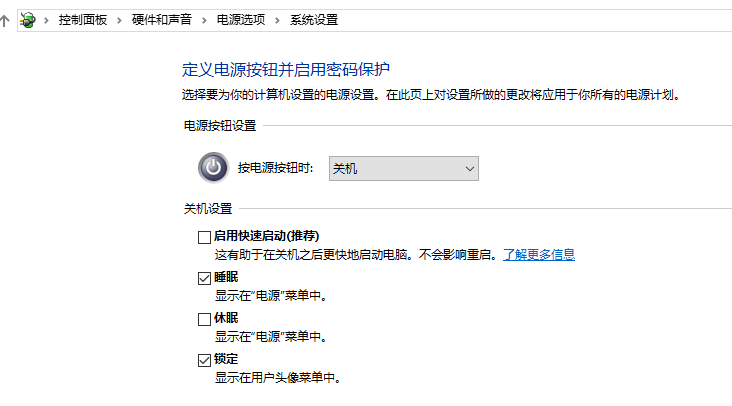Image resolution: width=732 pixels, height=406 pixels.
Task: Open the 了解更多信息 link
Action: (x=538, y=255)
